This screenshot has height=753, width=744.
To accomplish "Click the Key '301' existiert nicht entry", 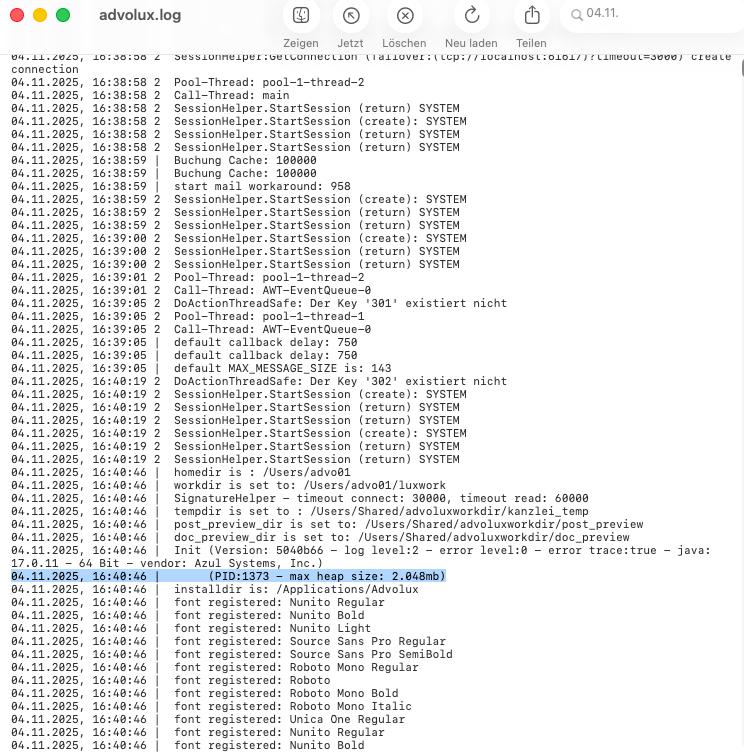I will pos(340,303).
